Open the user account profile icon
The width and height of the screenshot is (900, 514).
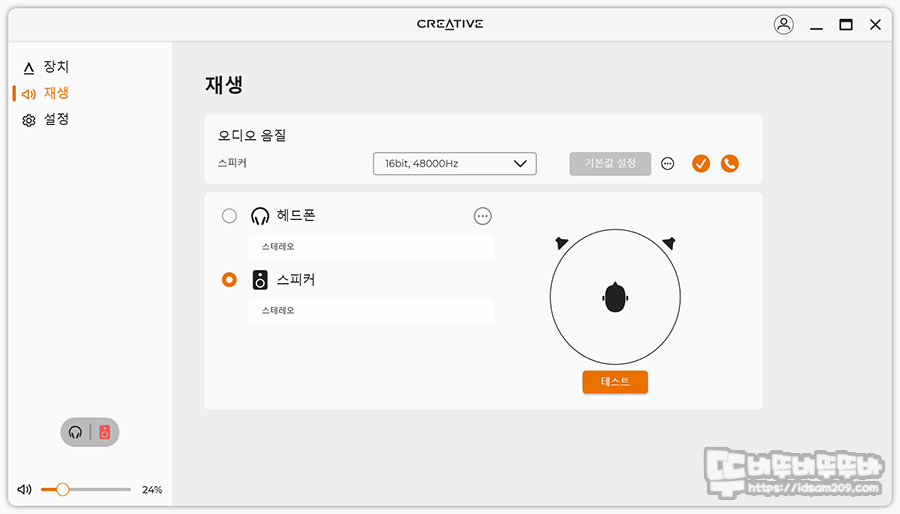[x=783, y=25]
